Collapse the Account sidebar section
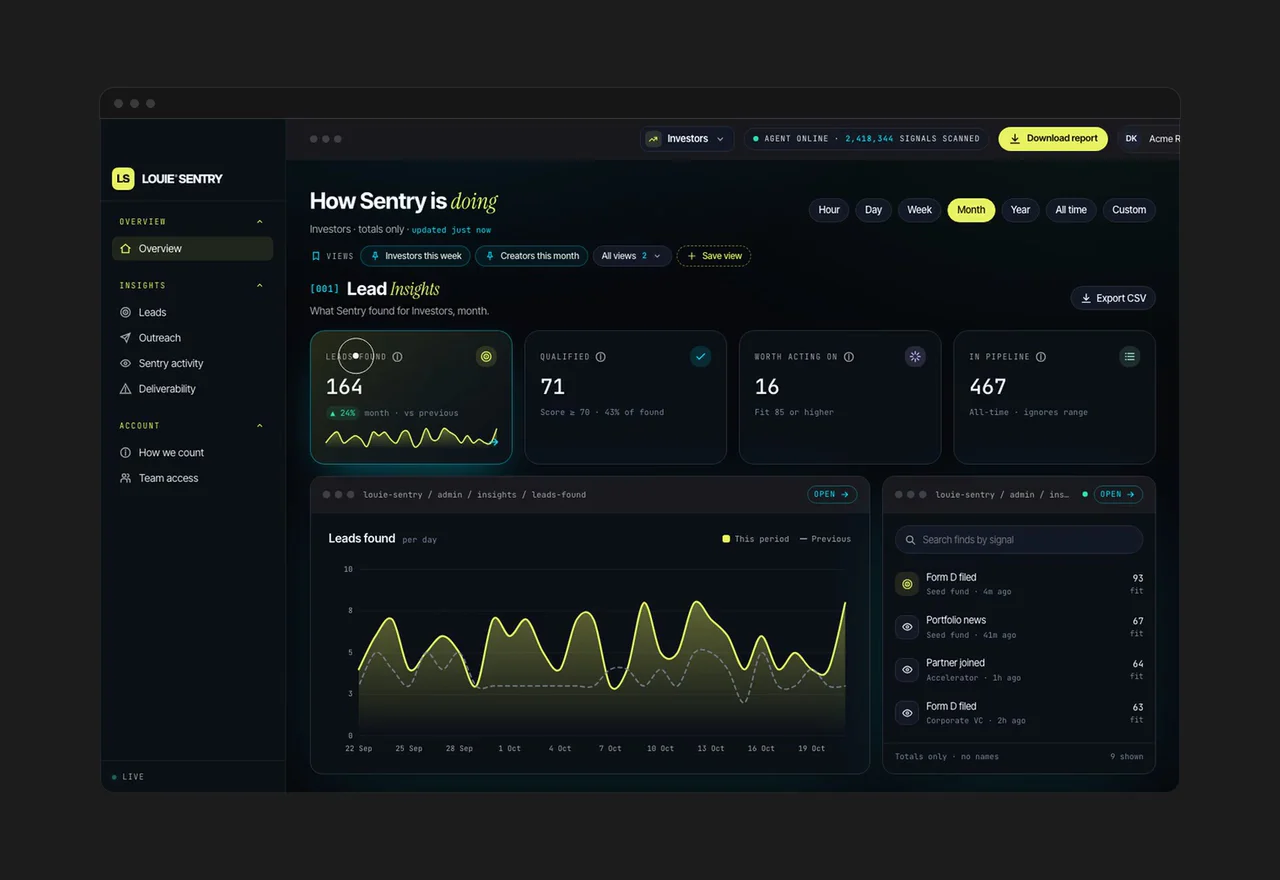The height and width of the screenshot is (880, 1280). pyautogui.click(x=260, y=426)
